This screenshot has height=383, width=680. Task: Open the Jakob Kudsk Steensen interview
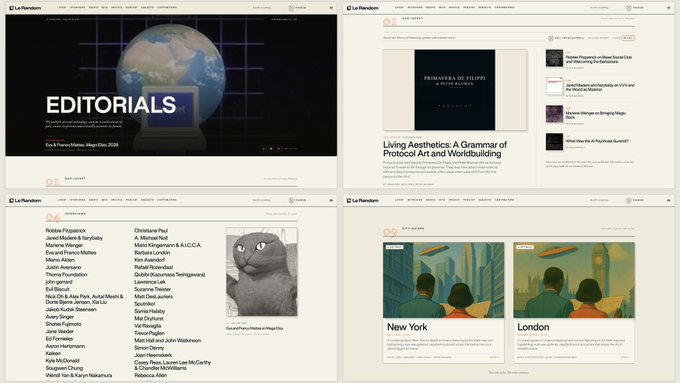click(x=71, y=309)
